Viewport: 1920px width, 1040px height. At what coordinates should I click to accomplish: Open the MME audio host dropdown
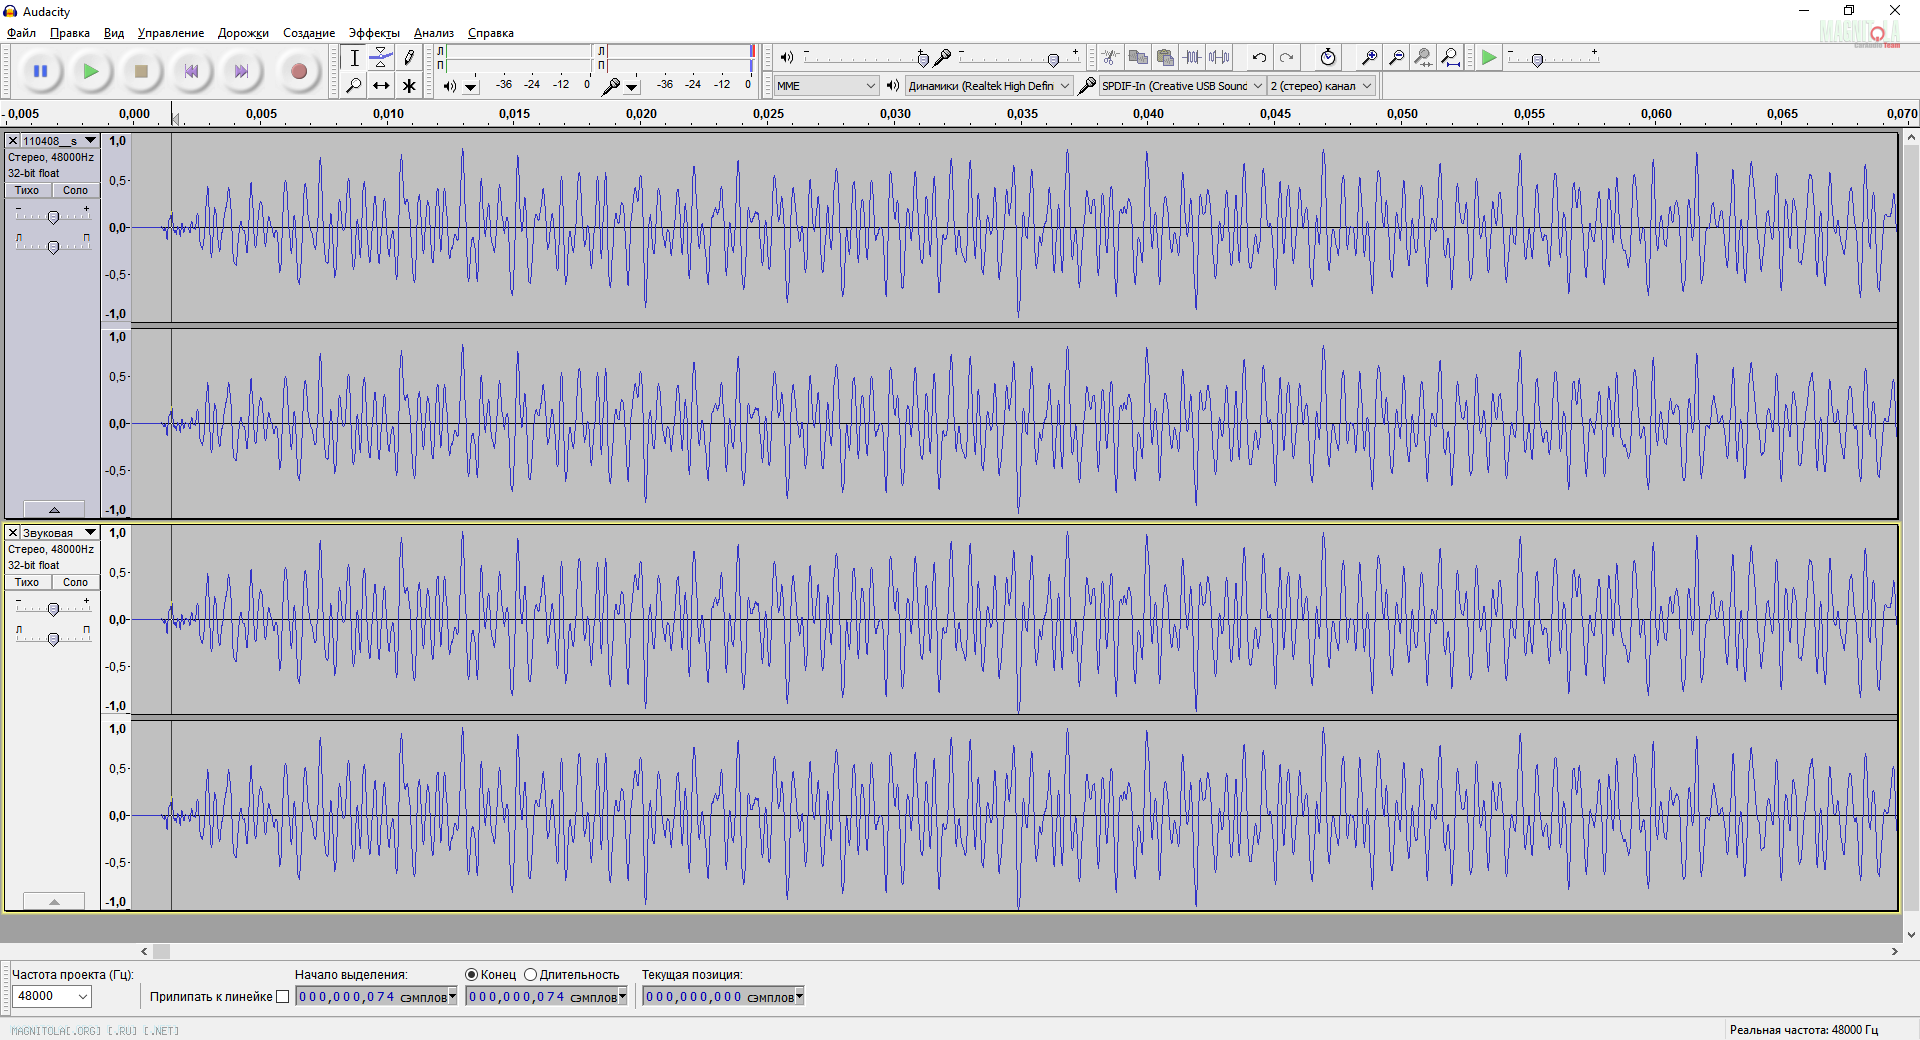click(x=826, y=86)
